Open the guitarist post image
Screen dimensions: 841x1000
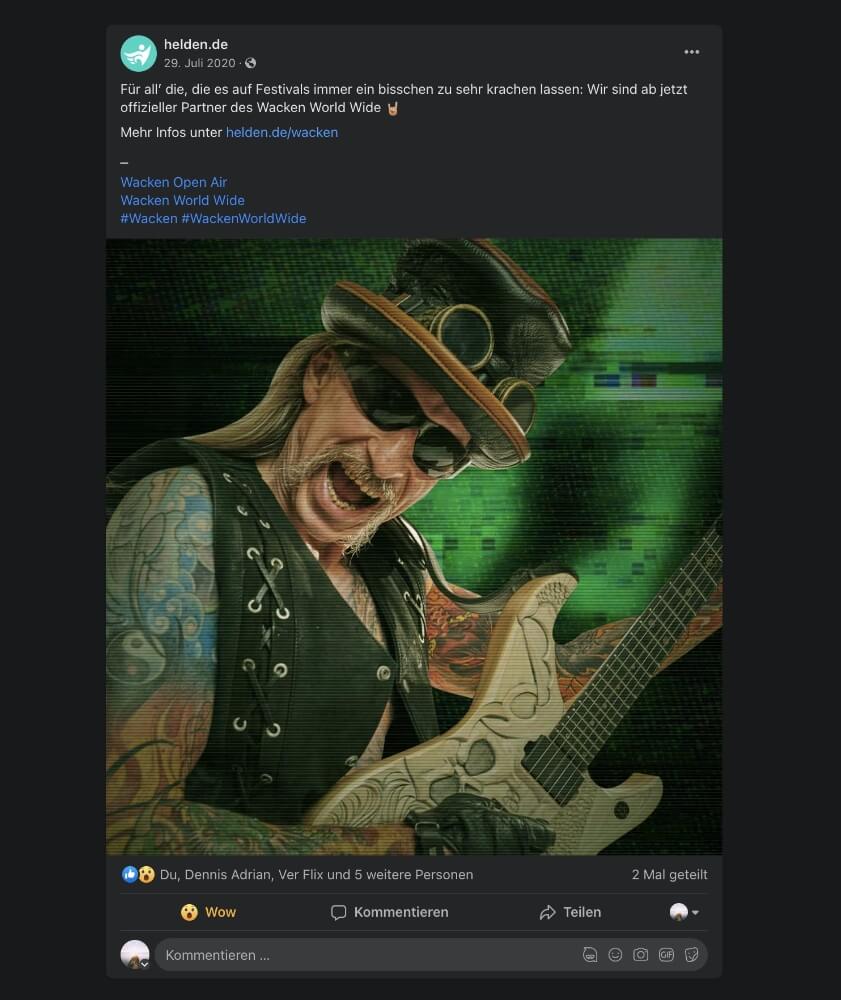click(414, 546)
